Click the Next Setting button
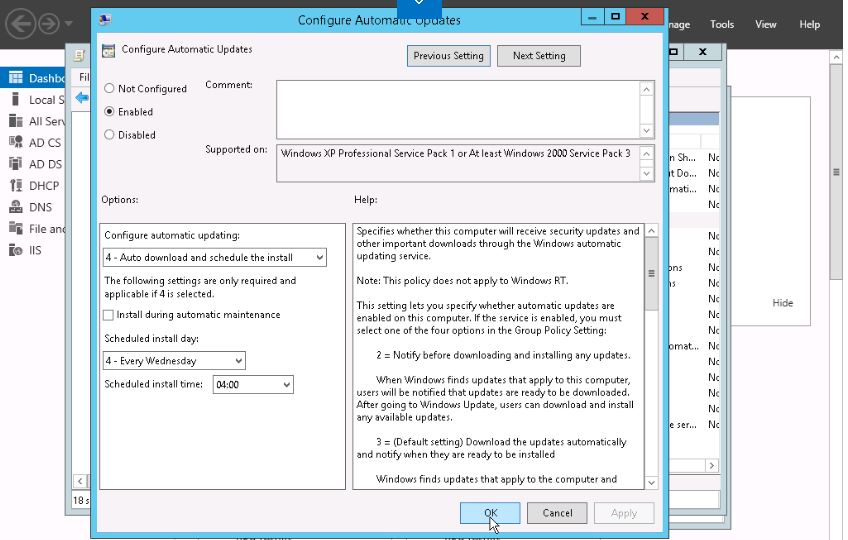 [539, 56]
